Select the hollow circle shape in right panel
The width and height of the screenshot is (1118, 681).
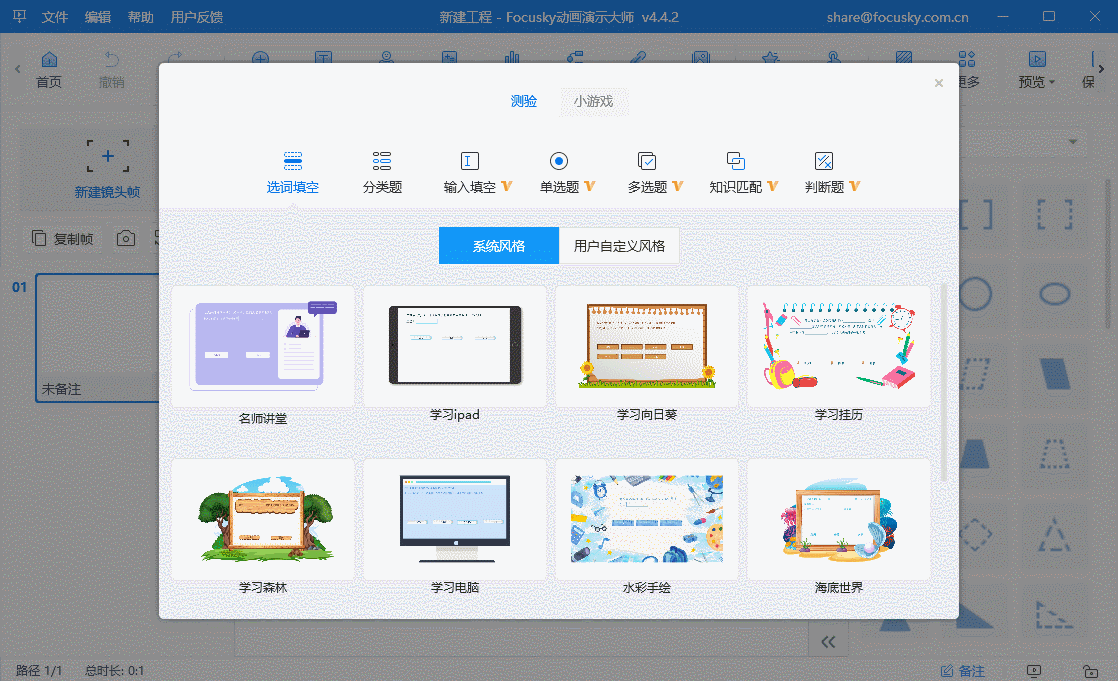coord(975,294)
